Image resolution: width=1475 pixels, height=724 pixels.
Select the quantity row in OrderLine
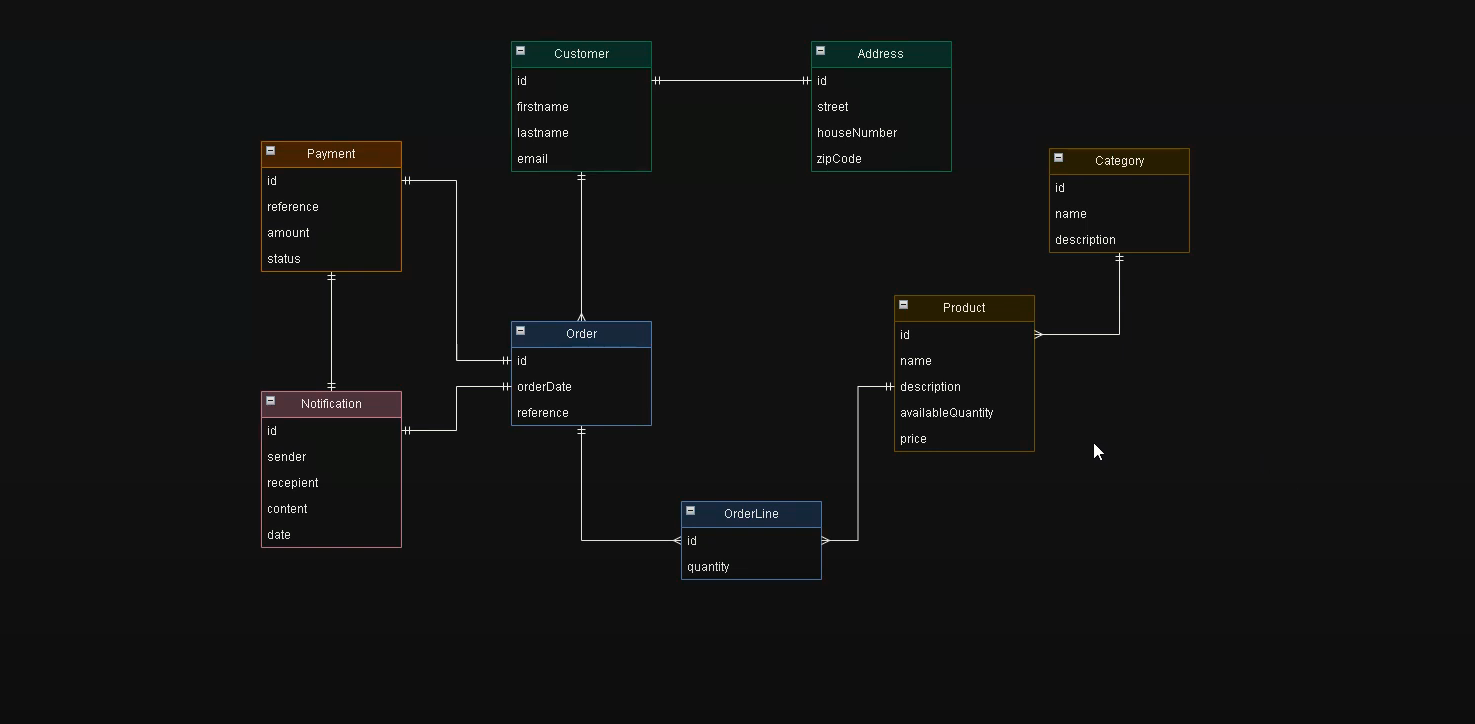[708, 567]
